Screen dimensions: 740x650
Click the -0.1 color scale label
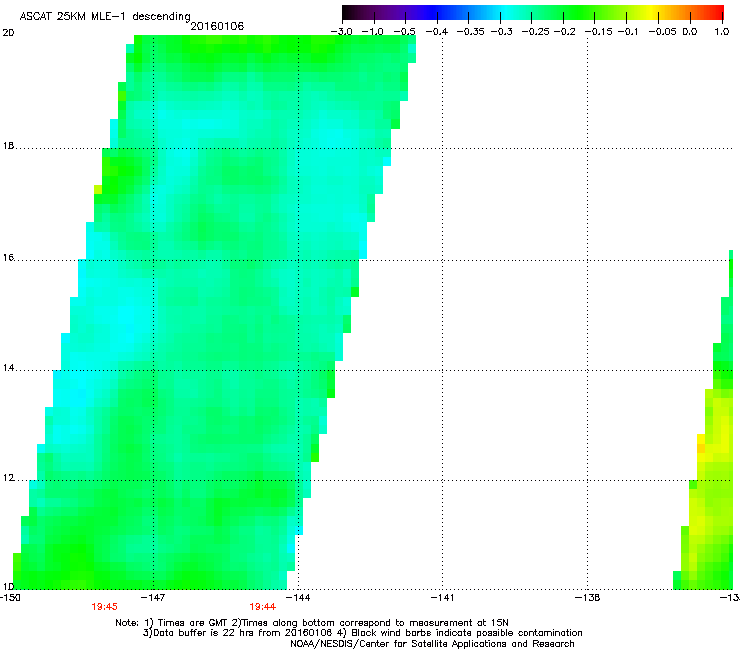tap(627, 32)
